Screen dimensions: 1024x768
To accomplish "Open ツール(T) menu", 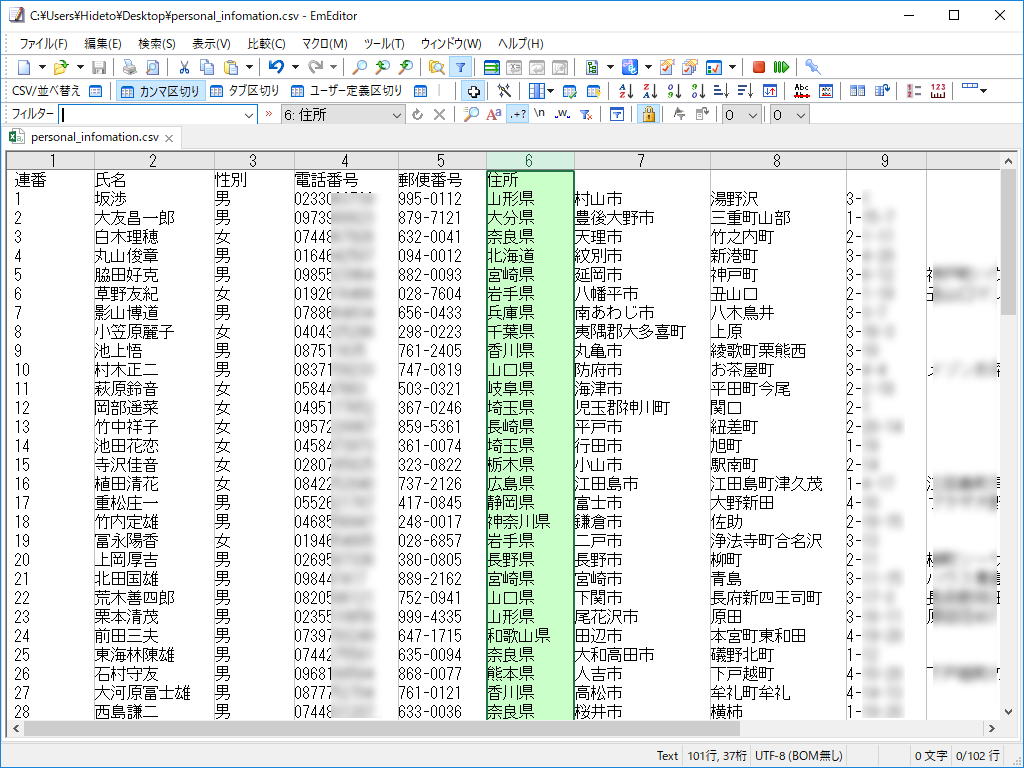I will coord(384,44).
